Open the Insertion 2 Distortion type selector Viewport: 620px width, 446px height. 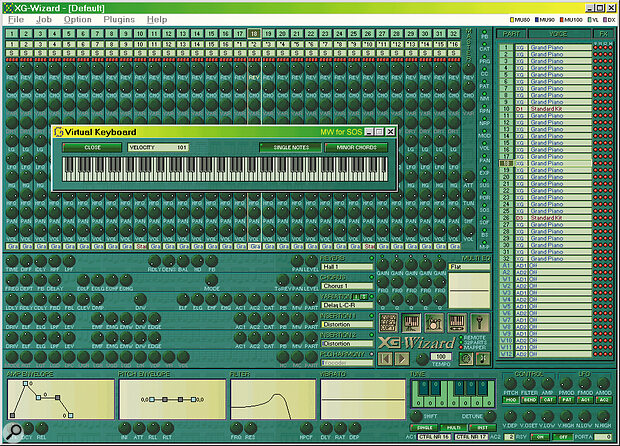pyautogui.click(x=347, y=344)
